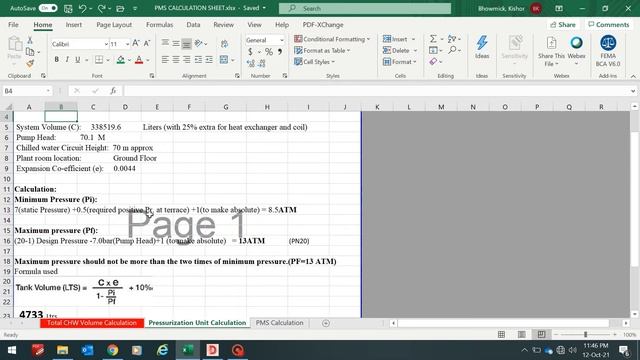Open the Borders dropdown
The height and width of the screenshot is (360, 640).
click(108, 60)
